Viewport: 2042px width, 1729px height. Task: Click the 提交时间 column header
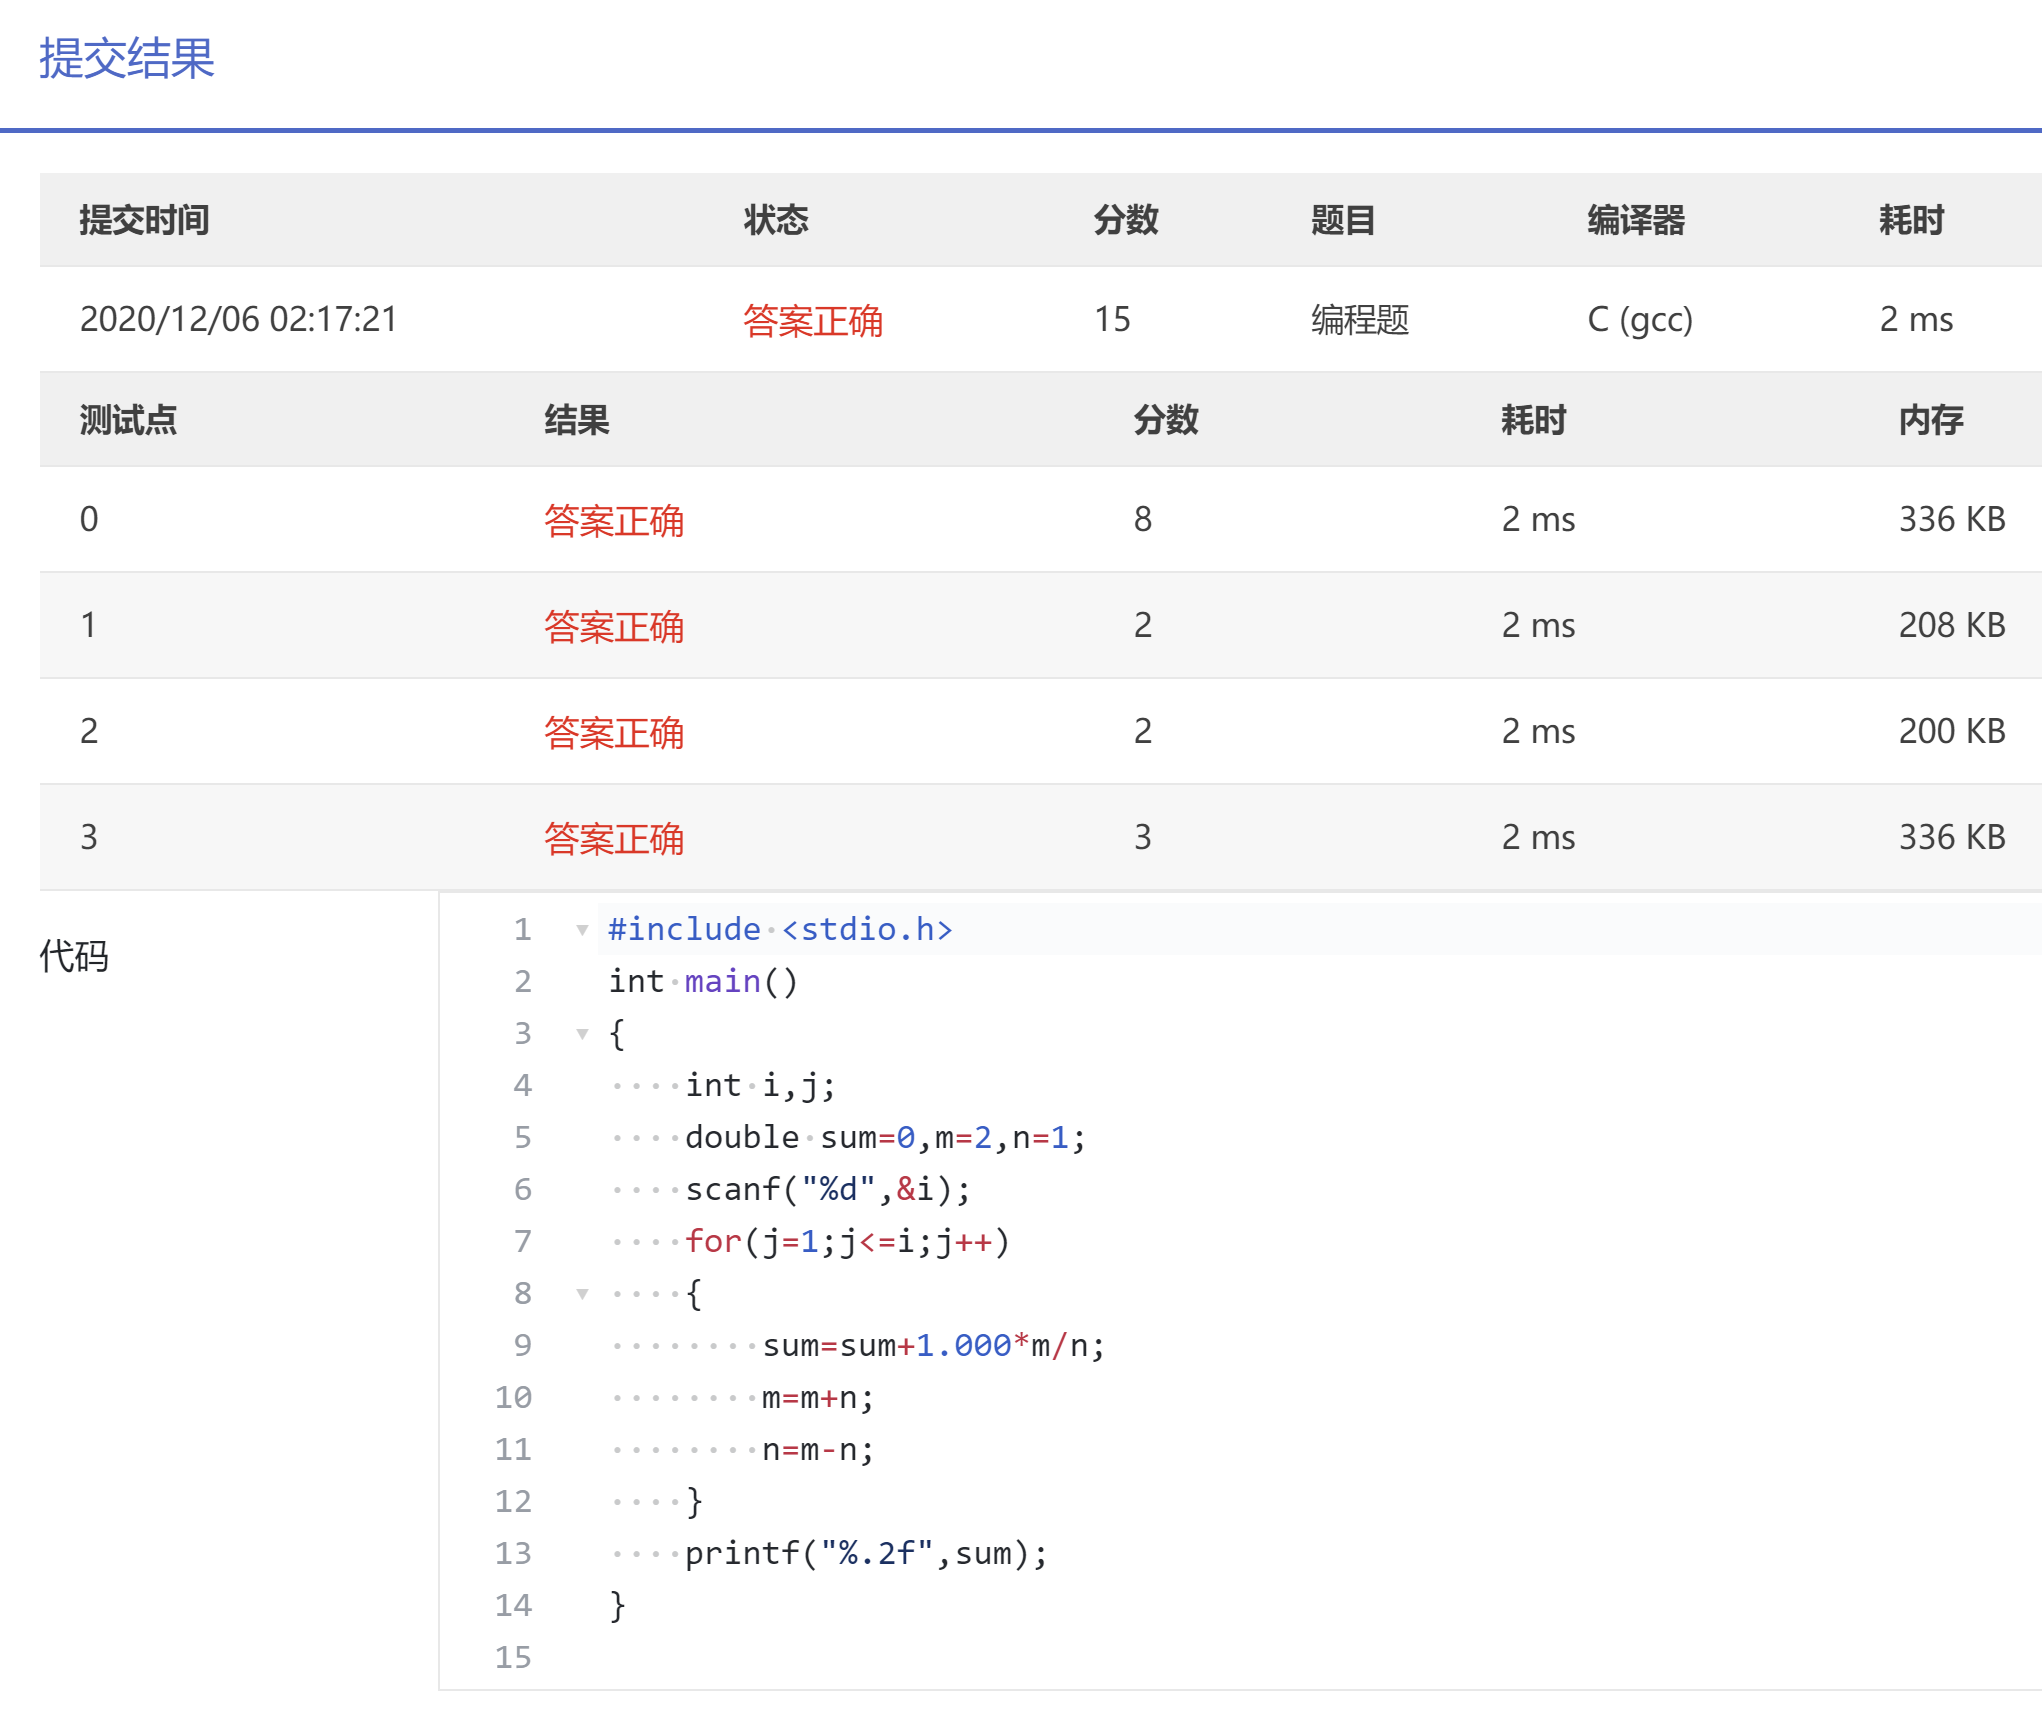(144, 220)
